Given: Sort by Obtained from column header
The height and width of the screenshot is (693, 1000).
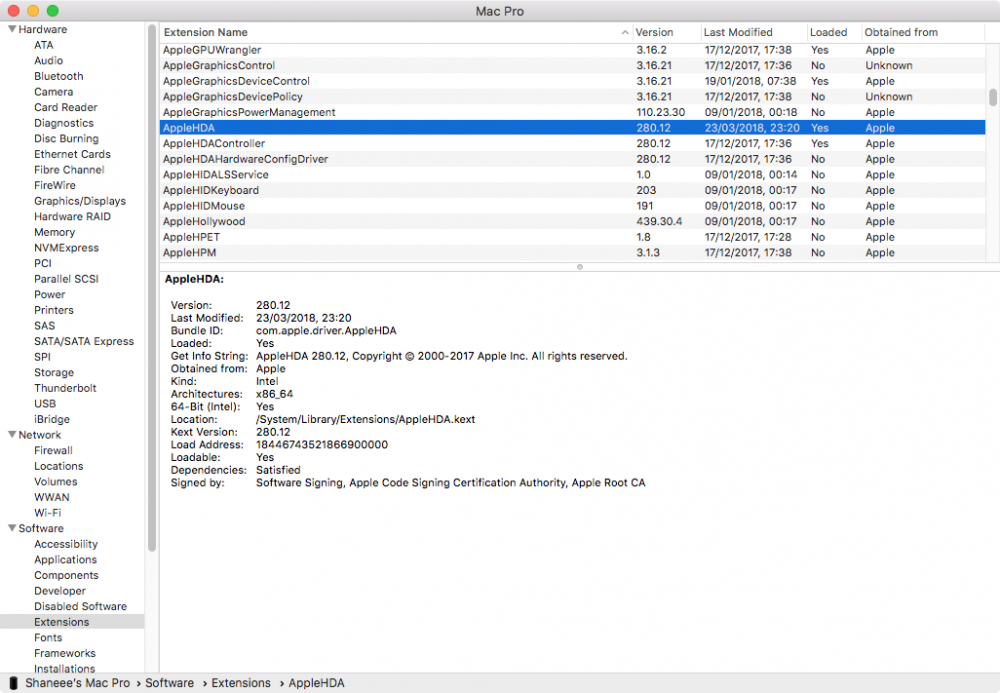Looking at the screenshot, I should pos(923,33).
